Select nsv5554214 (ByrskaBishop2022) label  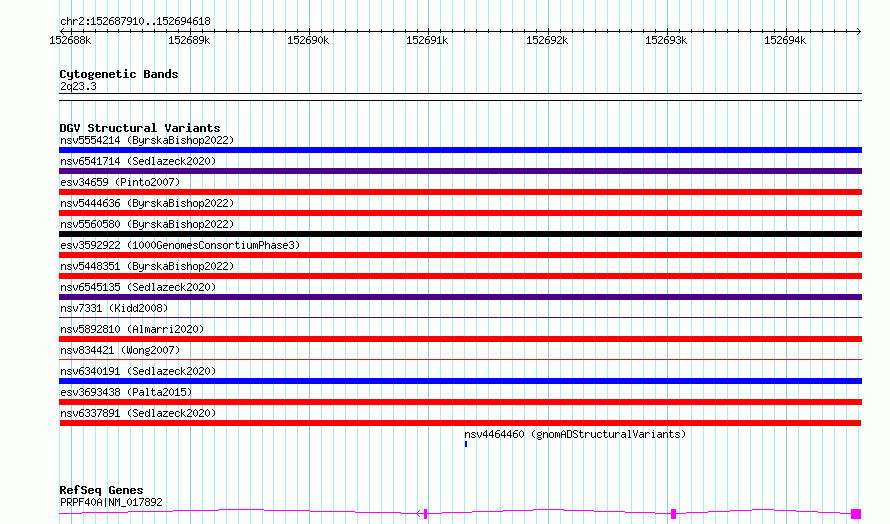tap(147, 140)
